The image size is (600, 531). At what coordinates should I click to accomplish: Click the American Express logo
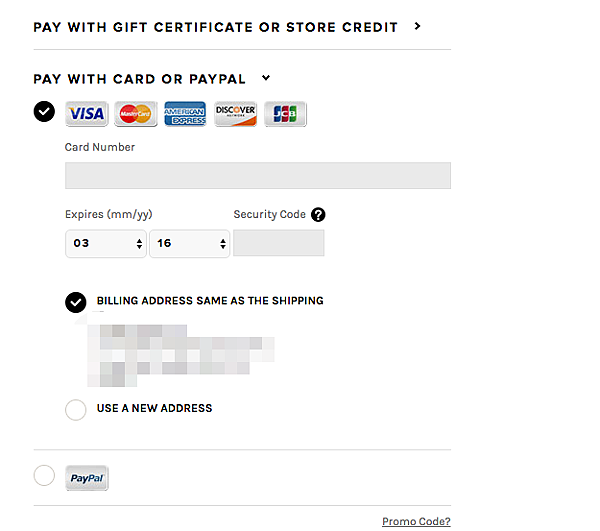185,114
